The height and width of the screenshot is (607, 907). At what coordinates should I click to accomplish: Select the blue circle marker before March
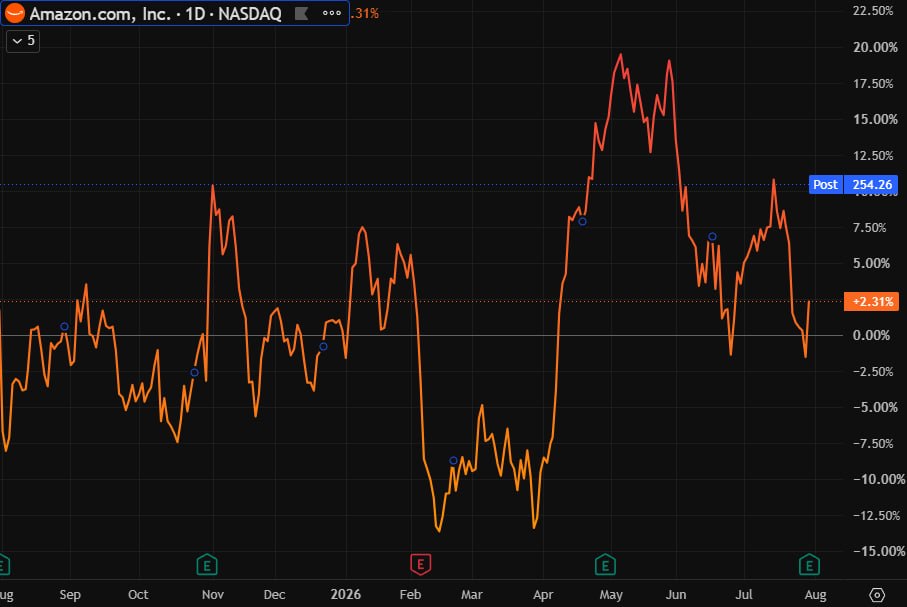coord(454,461)
